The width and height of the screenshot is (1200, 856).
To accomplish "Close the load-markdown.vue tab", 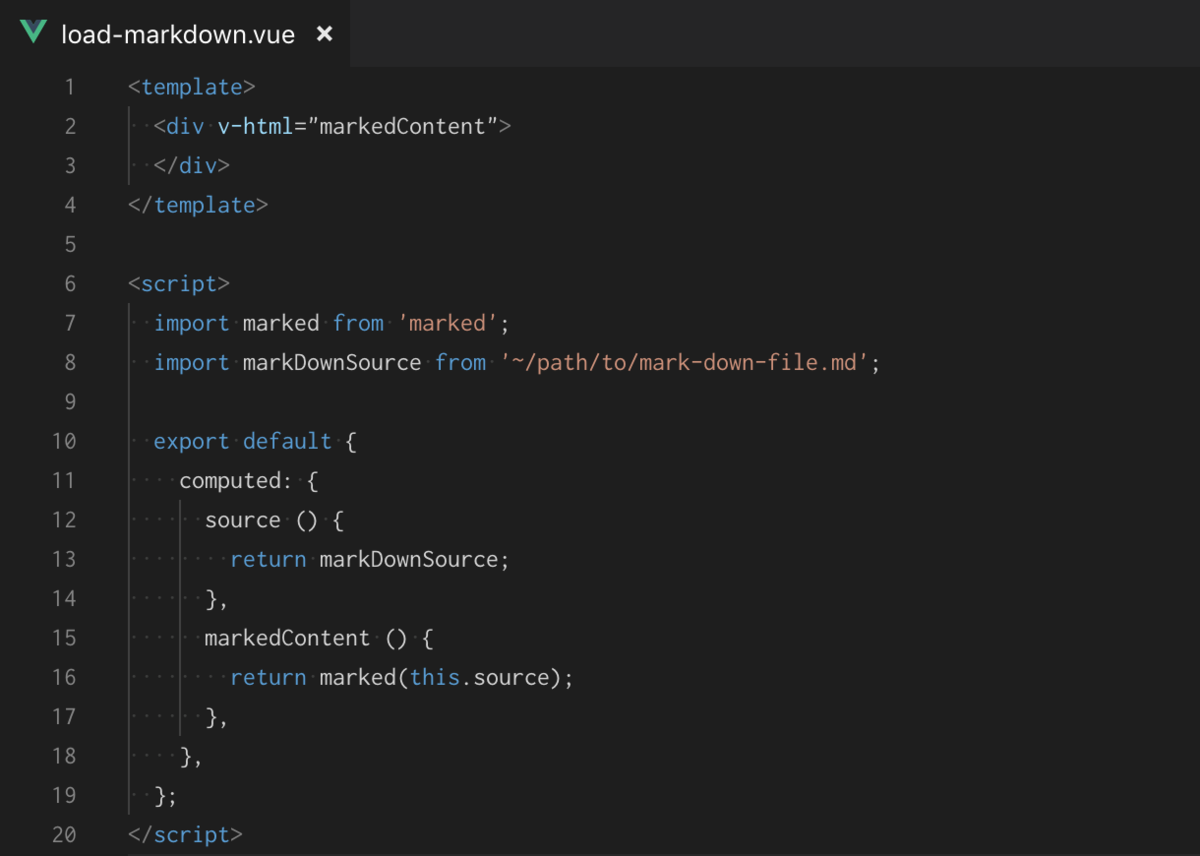I will click(x=324, y=33).
